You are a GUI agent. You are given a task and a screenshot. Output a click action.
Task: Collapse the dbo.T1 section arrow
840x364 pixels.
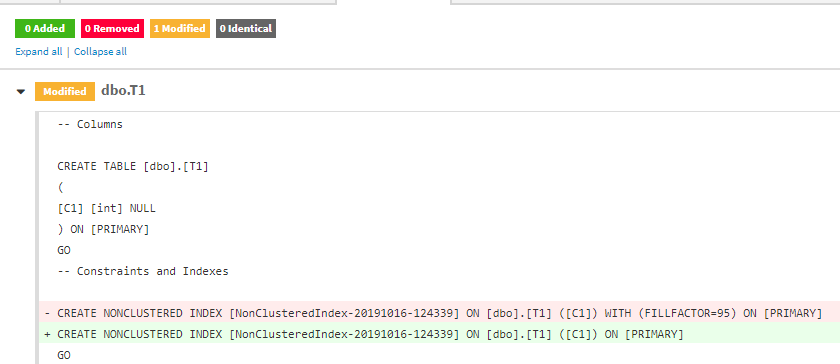tap(21, 92)
